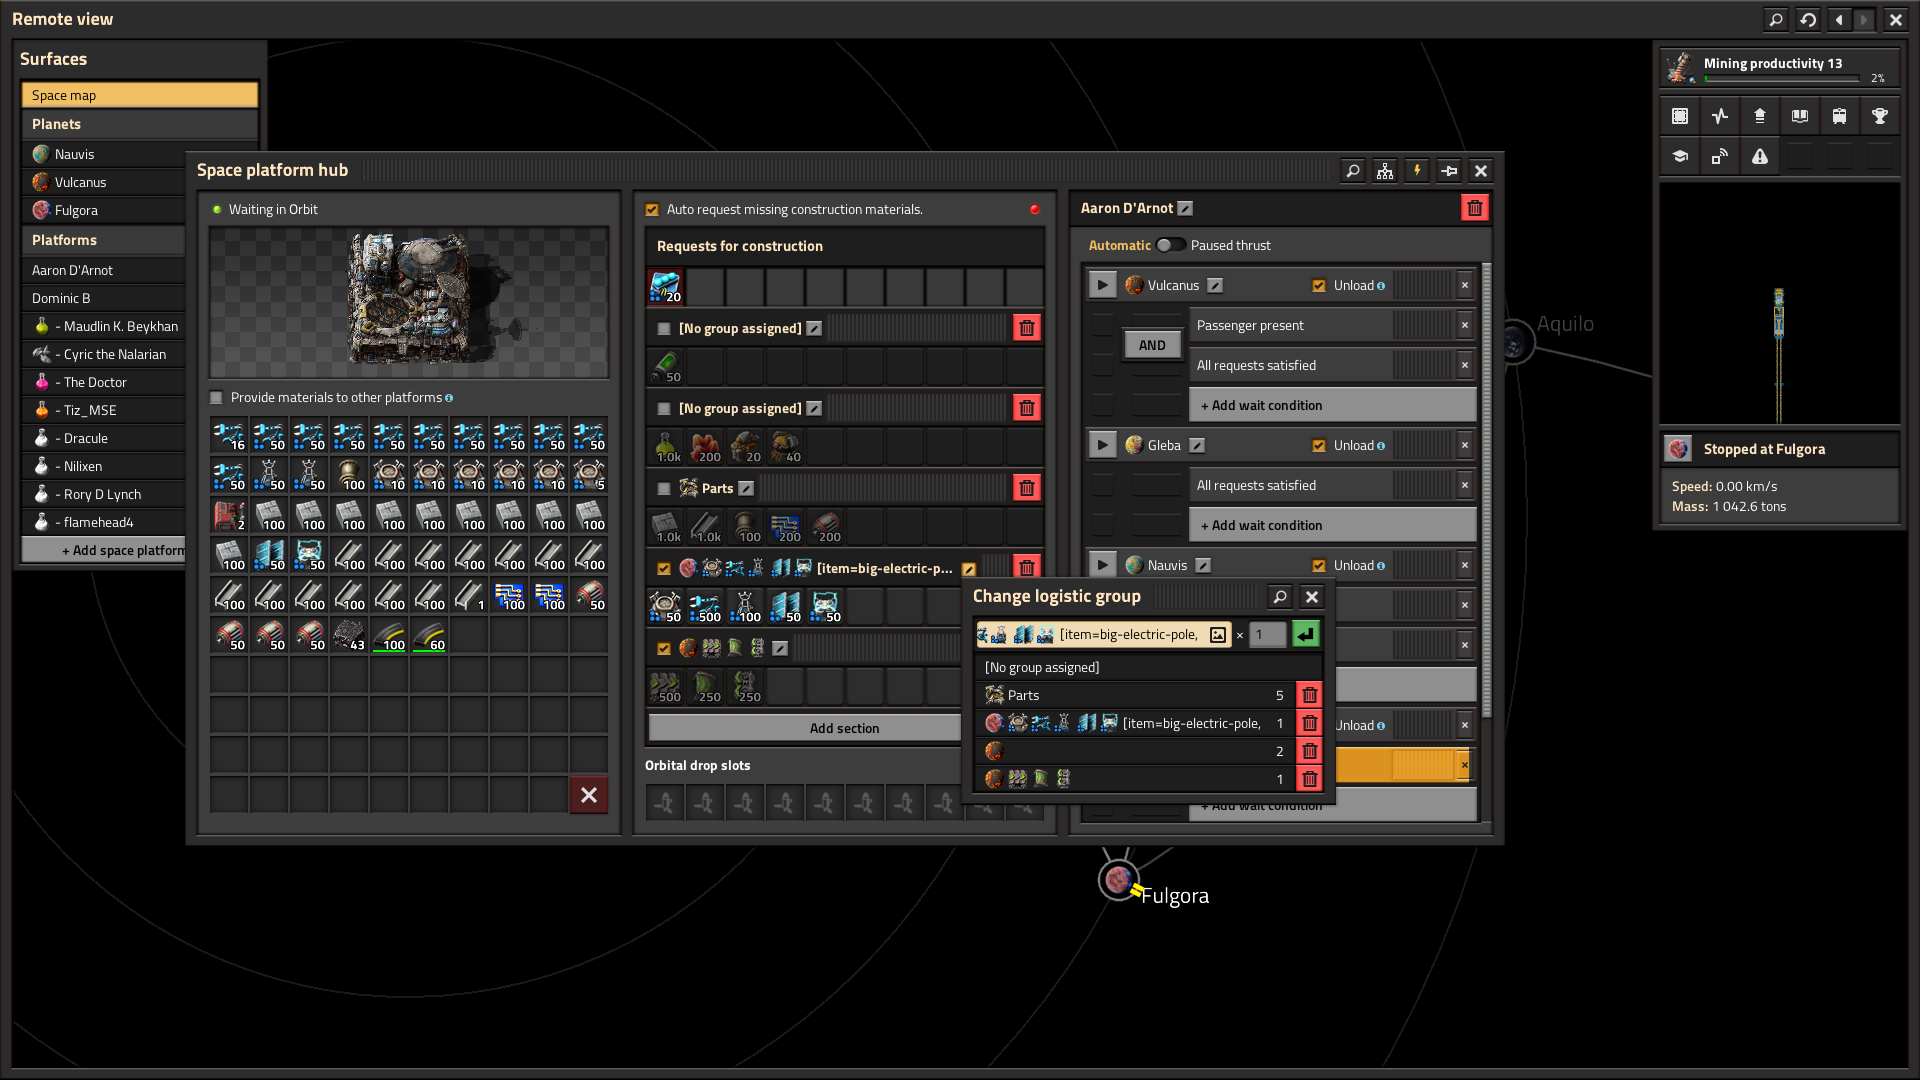The height and width of the screenshot is (1080, 1920).
Task: Click + Add space platform
Action: click(x=105, y=550)
